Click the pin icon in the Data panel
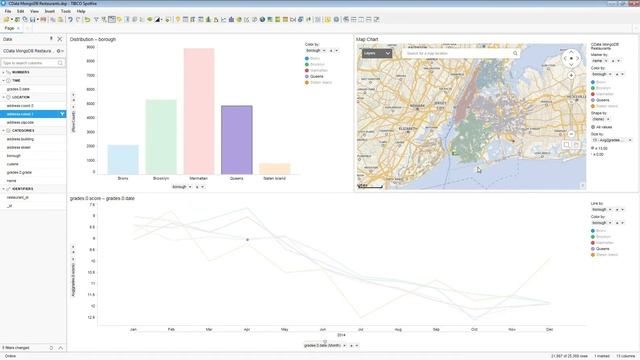The image size is (640, 360). click(51, 39)
